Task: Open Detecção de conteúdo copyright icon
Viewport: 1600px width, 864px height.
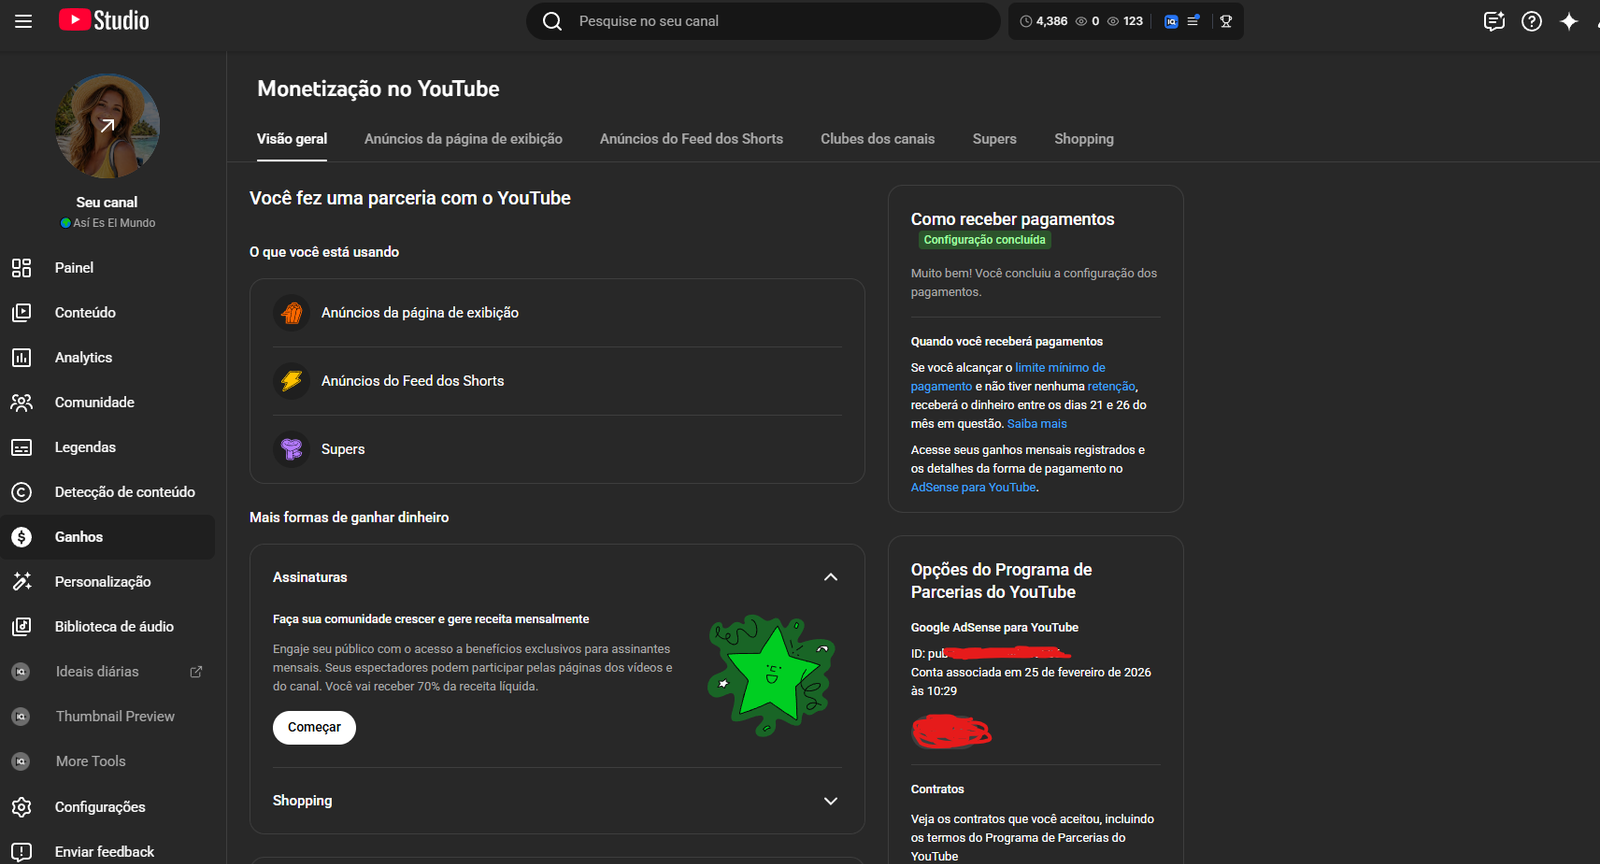Action: 22,492
